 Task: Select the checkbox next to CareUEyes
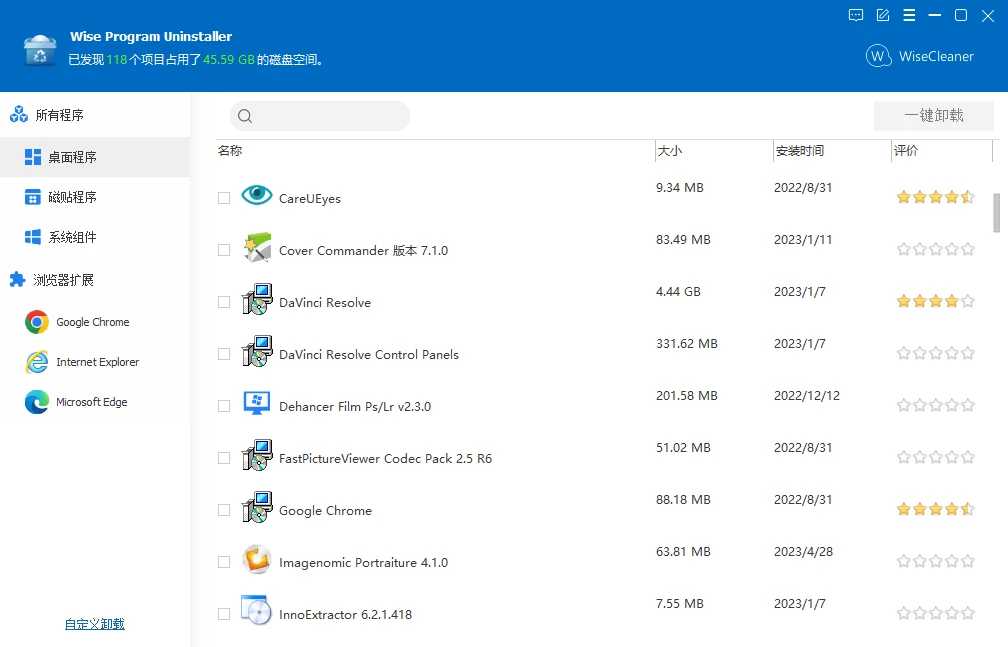coord(224,198)
